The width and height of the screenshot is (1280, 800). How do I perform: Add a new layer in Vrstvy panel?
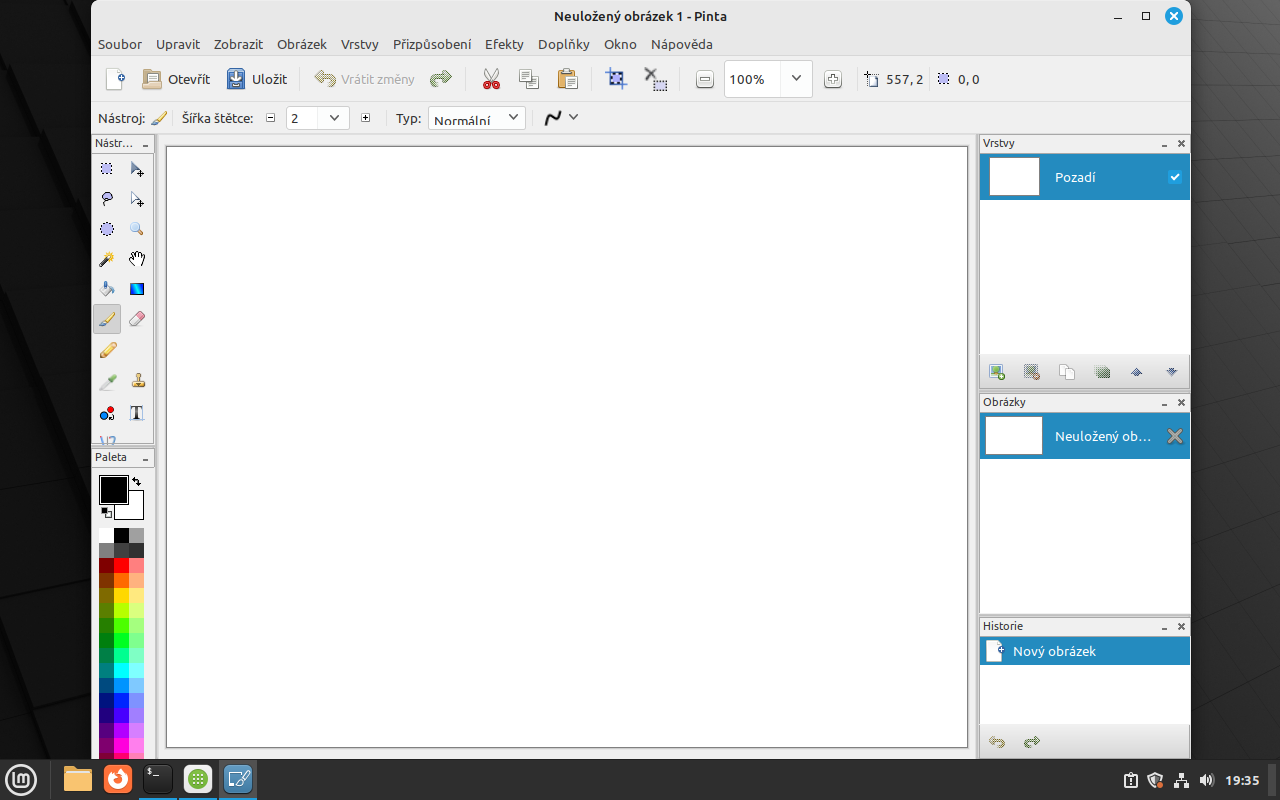coord(997,372)
